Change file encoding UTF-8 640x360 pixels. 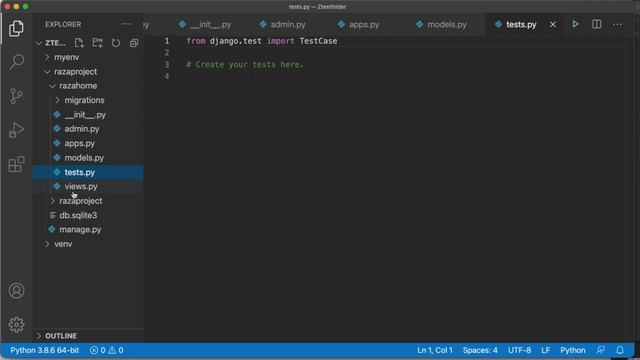tap(519, 350)
